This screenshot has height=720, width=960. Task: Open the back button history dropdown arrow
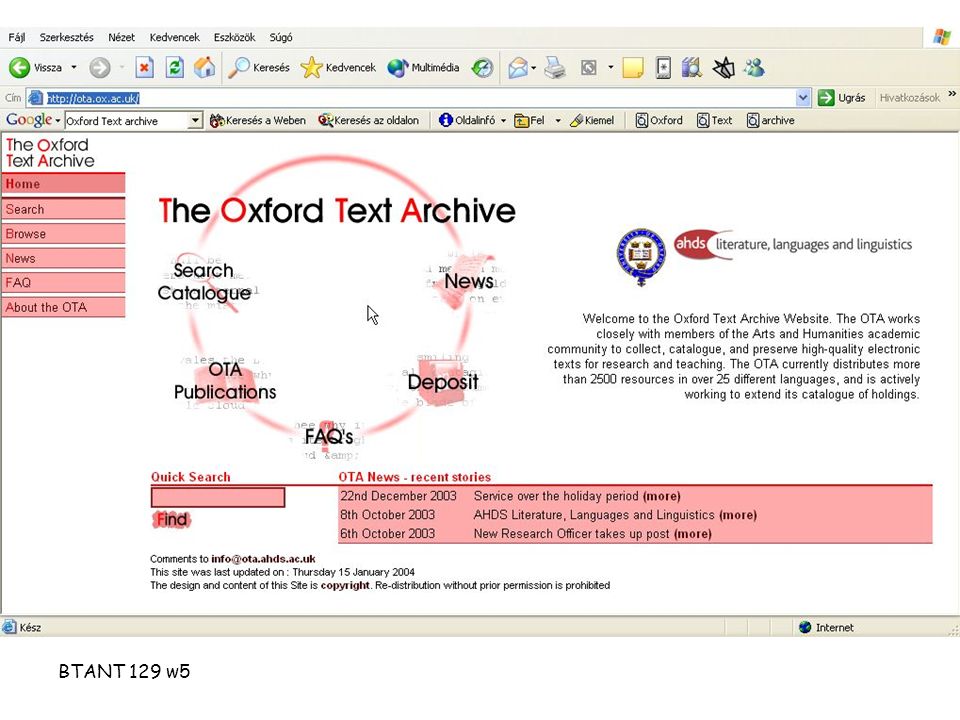click(74, 67)
